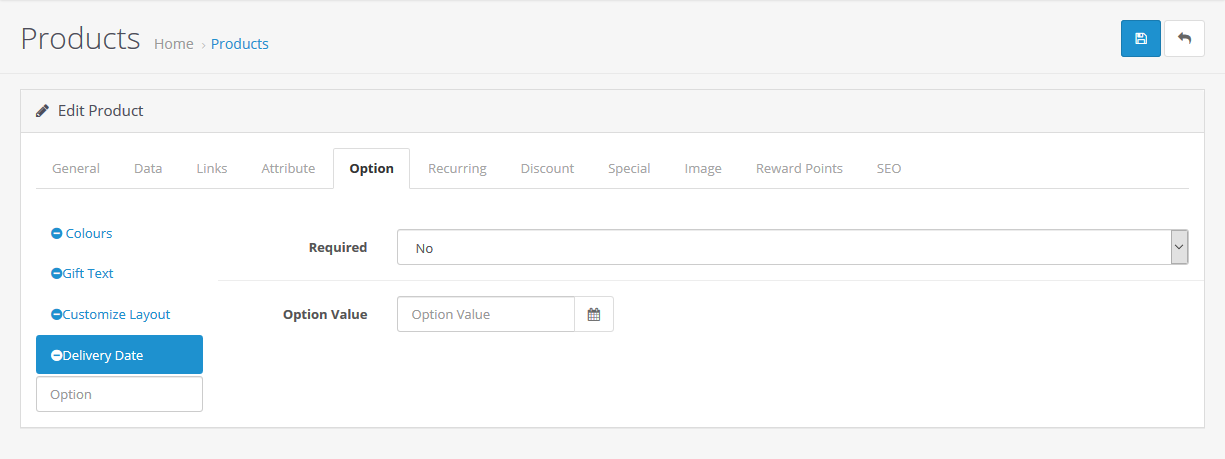Select the Customize Layout option entry
The height and width of the screenshot is (459, 1225).
(119, 314)
